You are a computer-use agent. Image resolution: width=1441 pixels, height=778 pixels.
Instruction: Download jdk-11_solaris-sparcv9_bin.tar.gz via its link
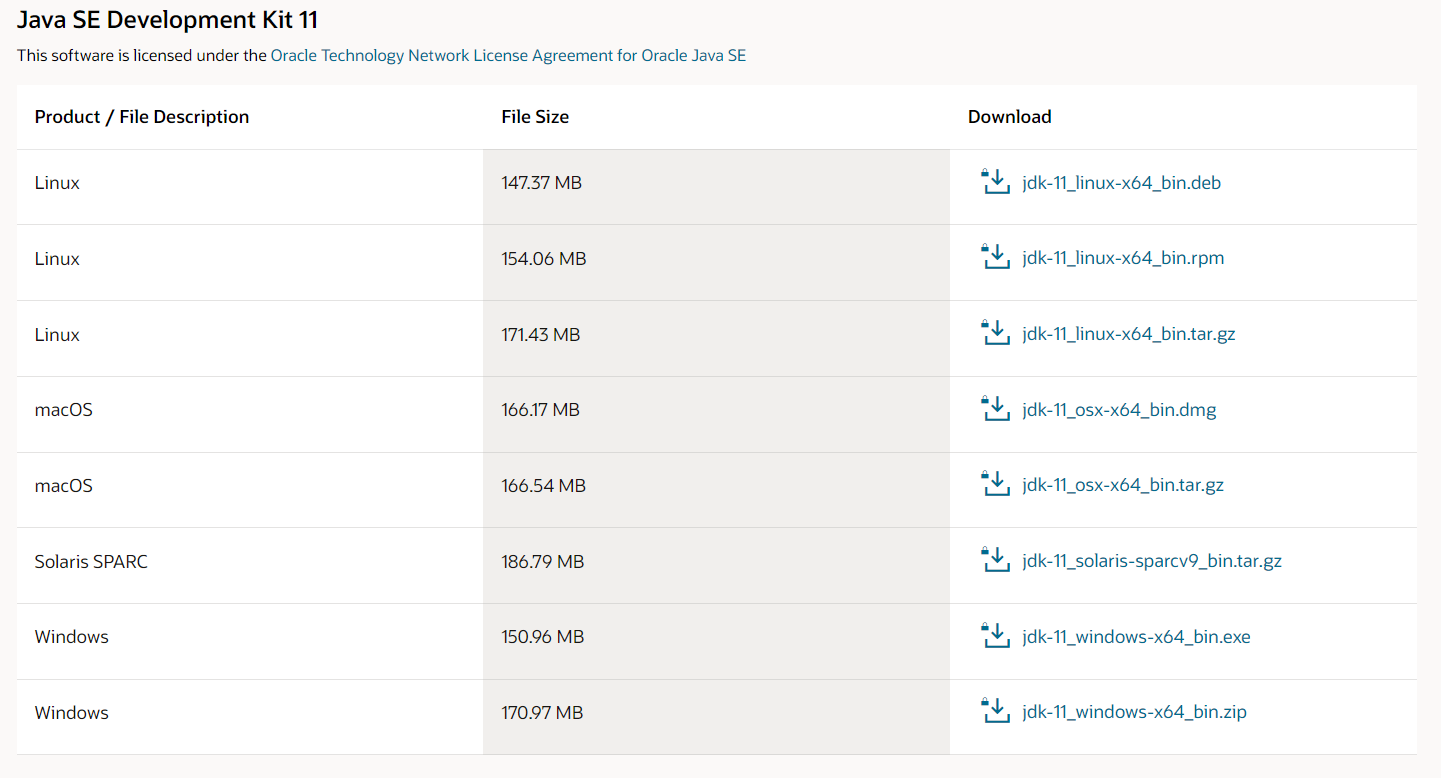[x=1152, y=562]
